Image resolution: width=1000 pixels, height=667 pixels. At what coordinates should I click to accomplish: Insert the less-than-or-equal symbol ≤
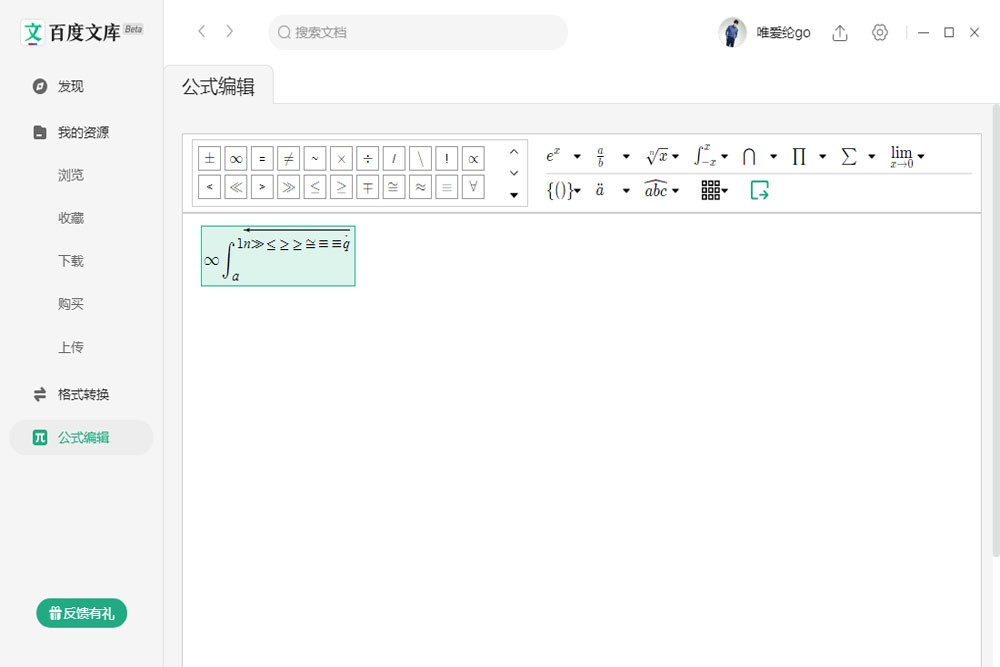pyautogui.click(x=315, y=186)
